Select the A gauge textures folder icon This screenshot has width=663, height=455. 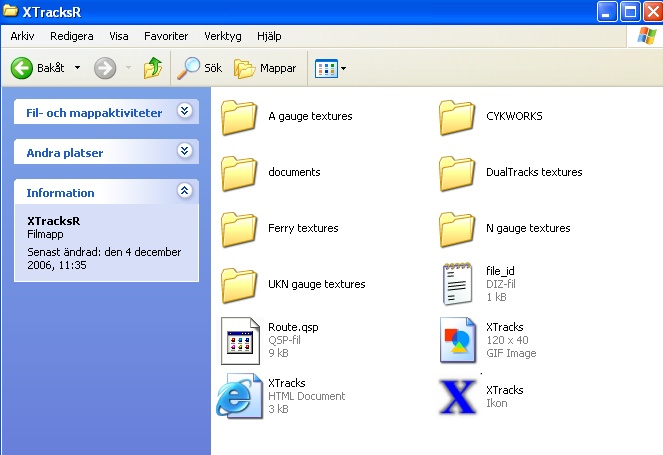click(239, 117)
